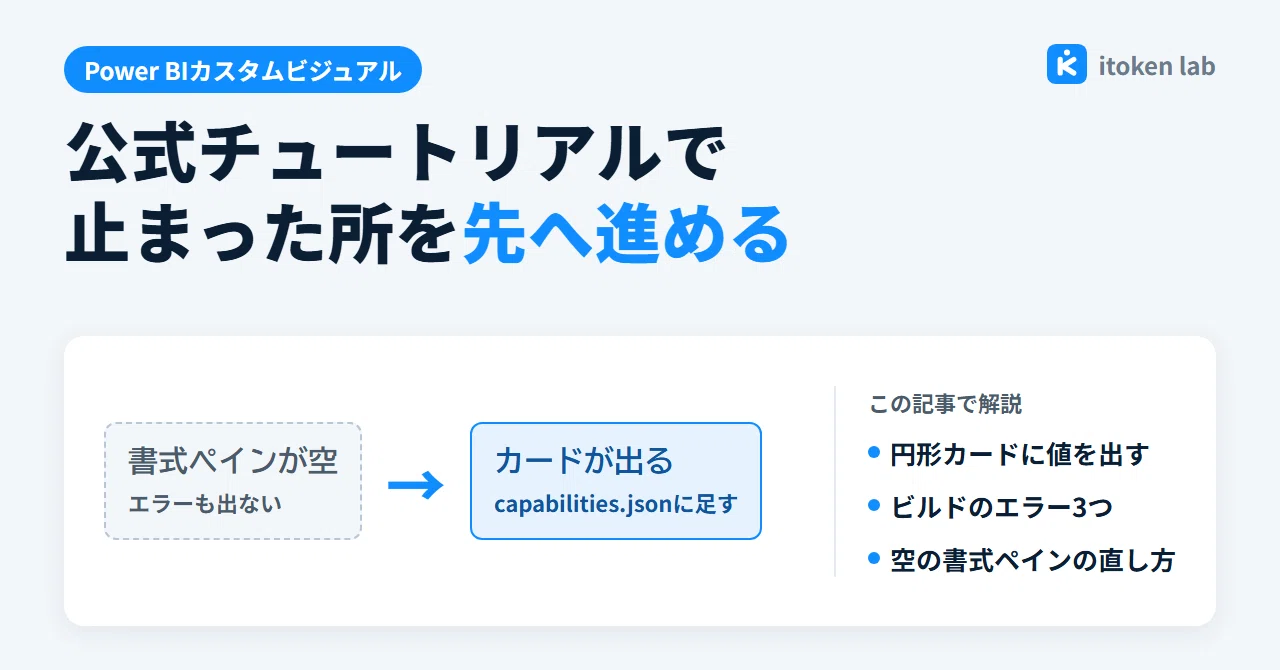Select the Power BIカスタムビジュアル badge
Viewport: 1280px width, 670px height.
coord(243,70)
